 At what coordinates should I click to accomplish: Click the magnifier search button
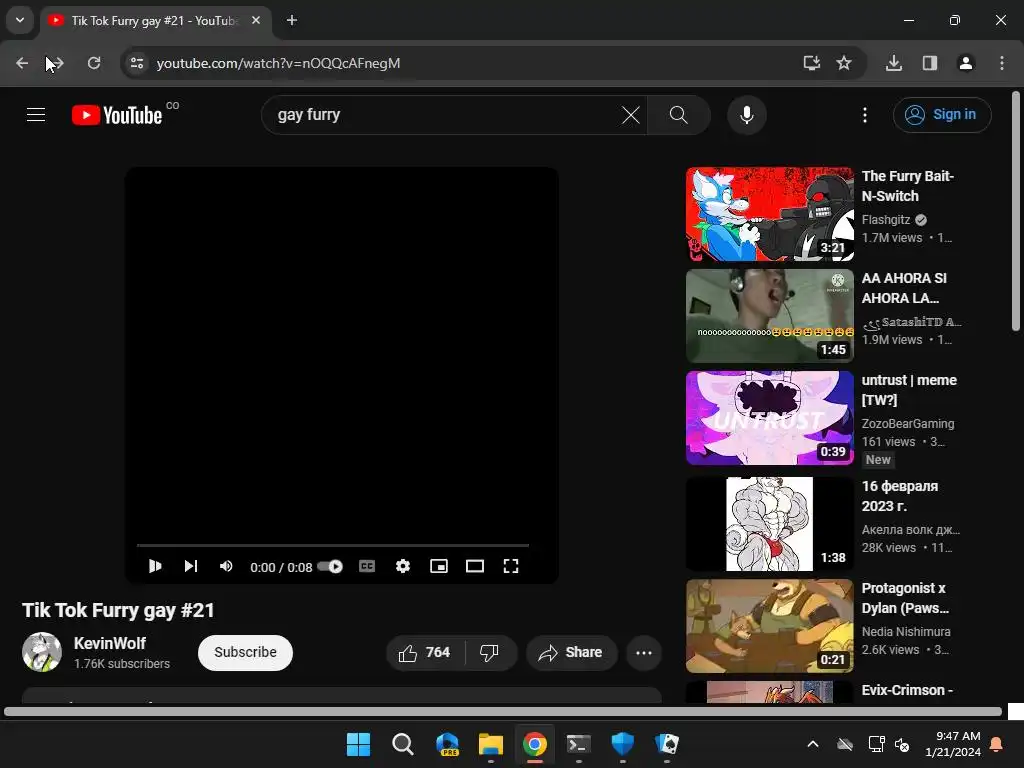679,115
